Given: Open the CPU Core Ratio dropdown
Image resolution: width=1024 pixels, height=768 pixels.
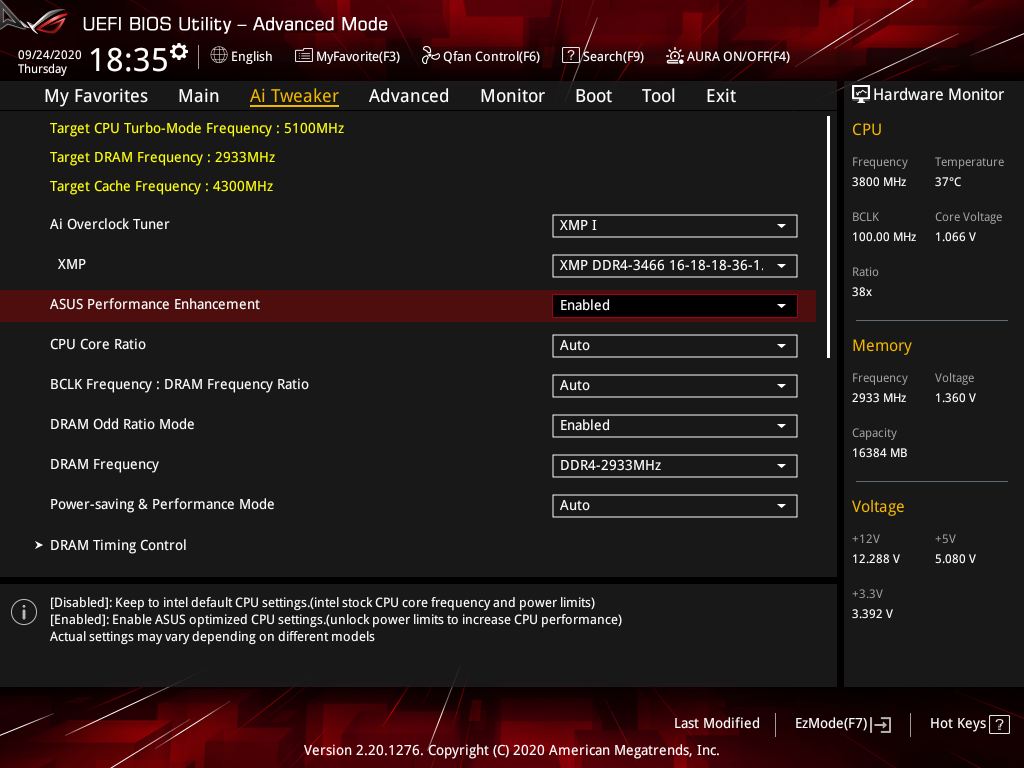Looking at the screenshot, I should tap(675, 345).
